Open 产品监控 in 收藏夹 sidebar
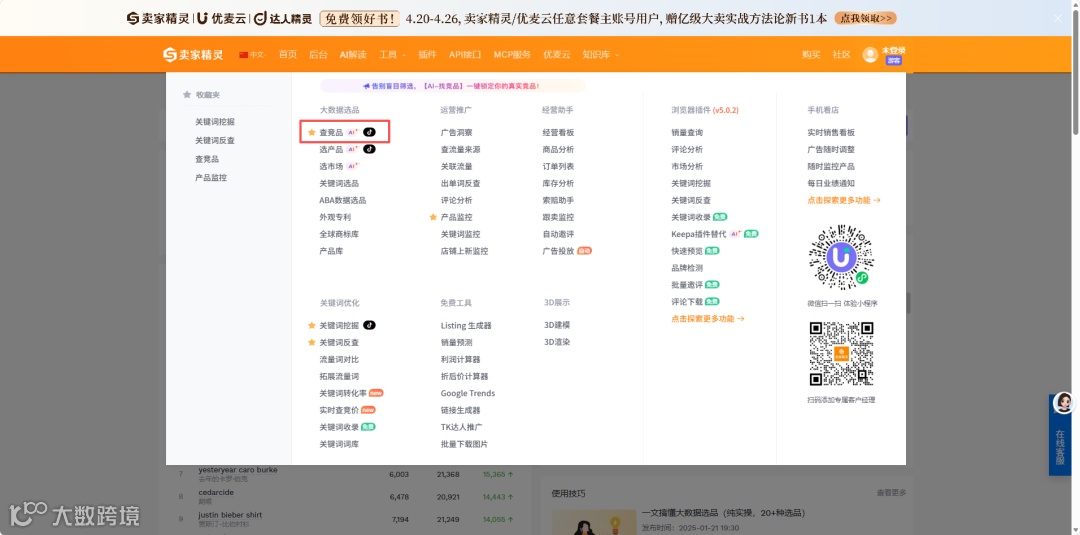Screen dimensions: 1080x535 point(211,178)
